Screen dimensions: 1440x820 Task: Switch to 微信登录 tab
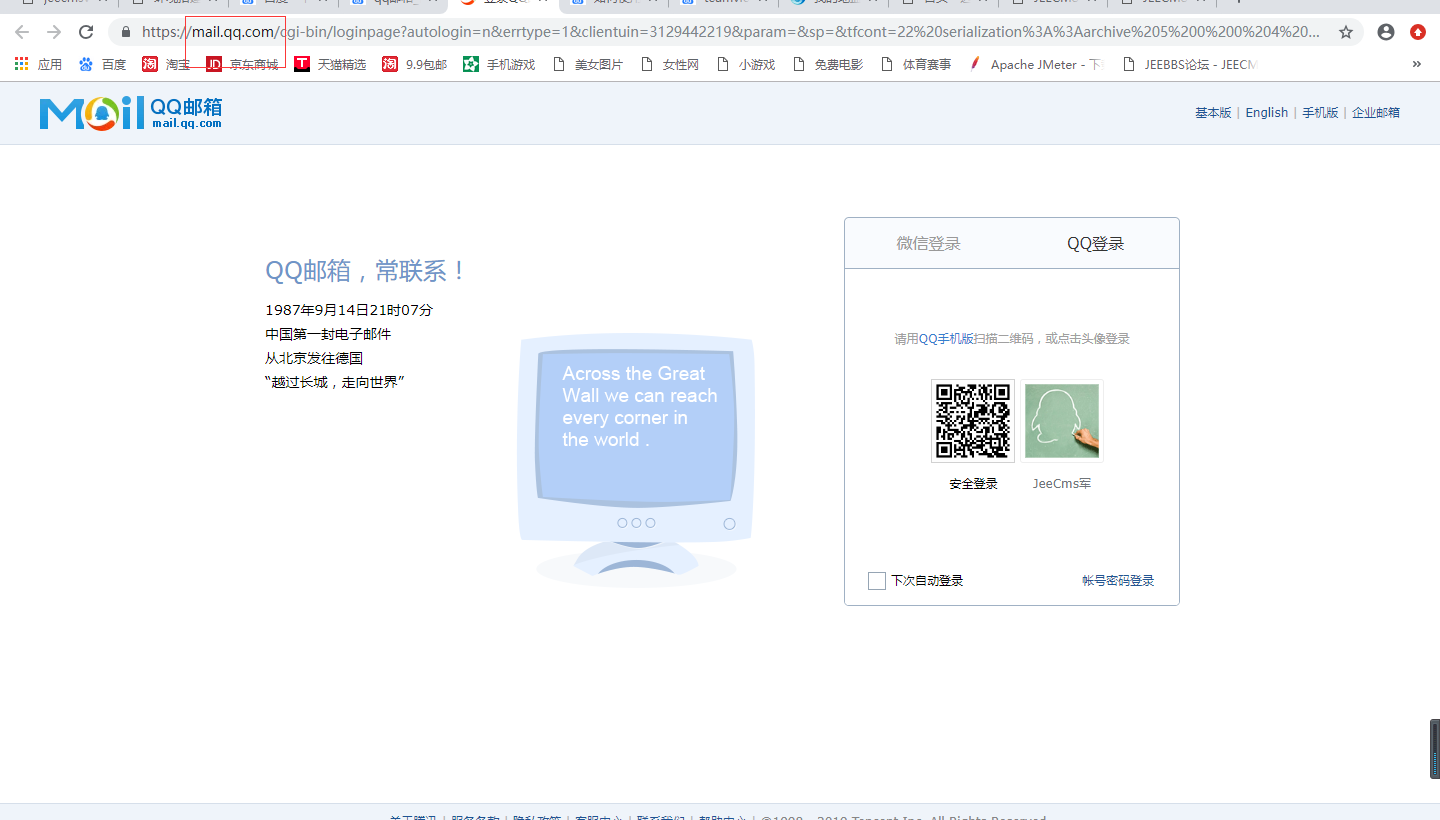click(928, 244)
